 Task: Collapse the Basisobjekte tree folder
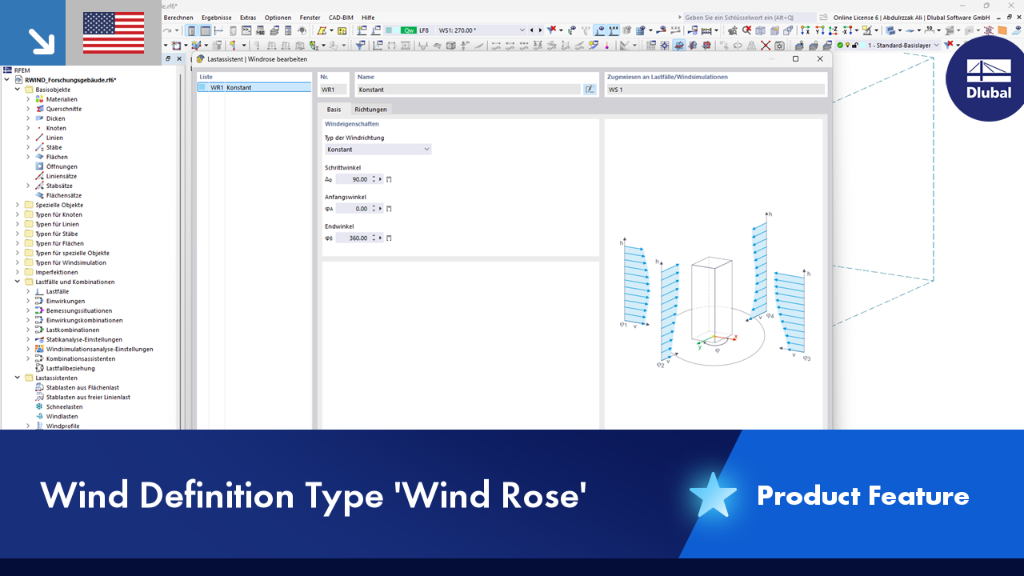[x=18, y=89]
